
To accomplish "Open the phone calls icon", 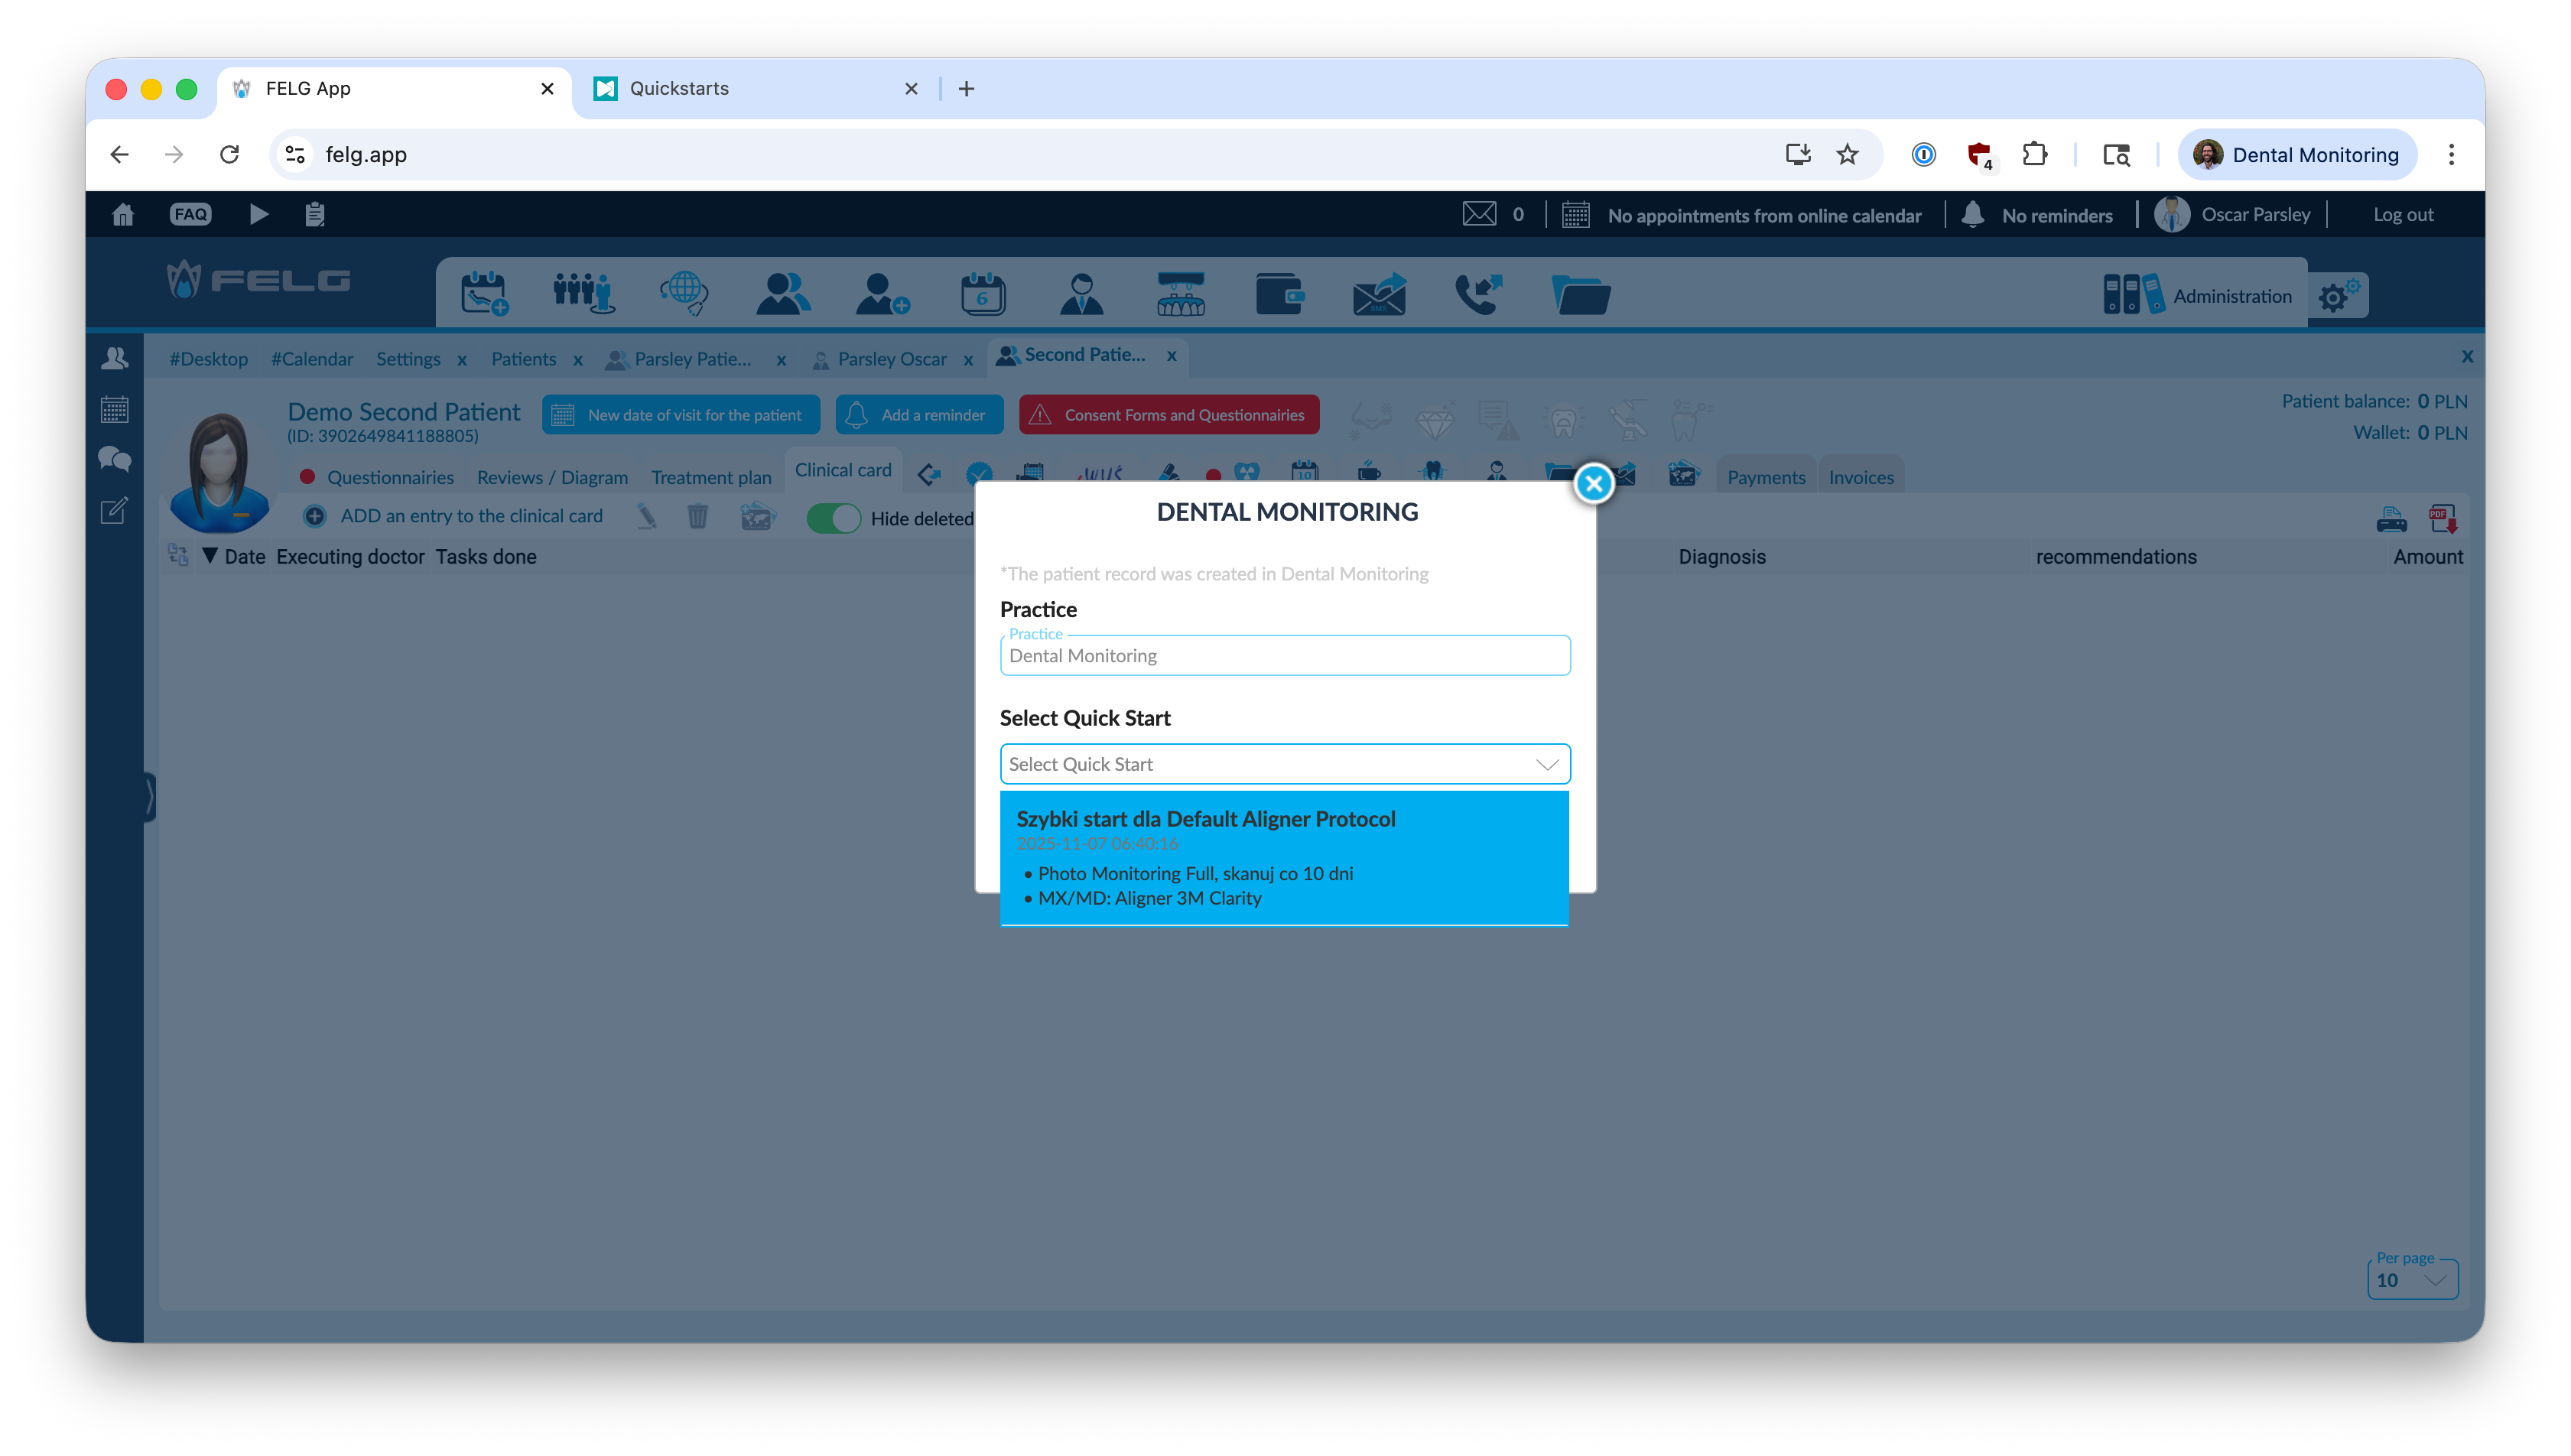I will click(x=1478, y=294).
